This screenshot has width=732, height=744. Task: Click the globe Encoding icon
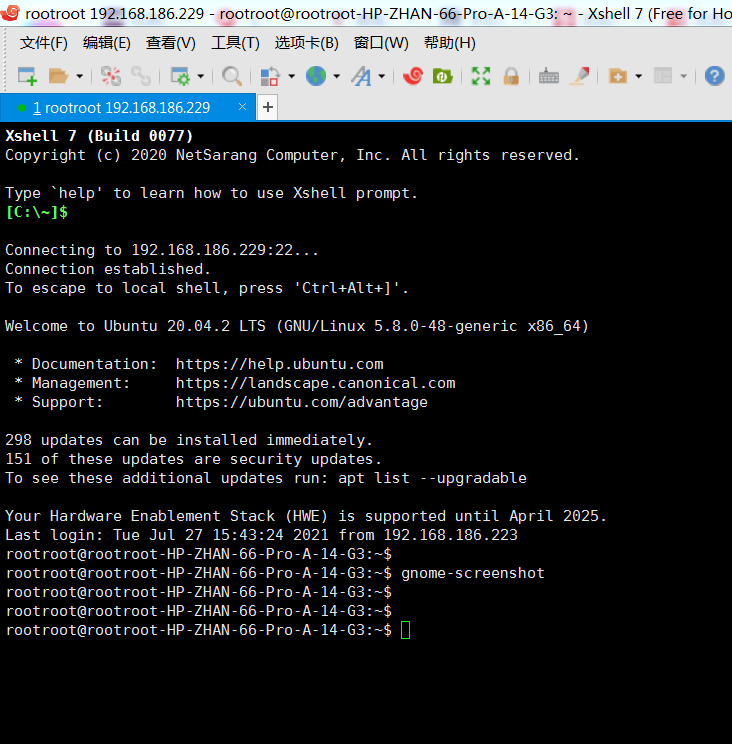pyautogui.click(x=315, y=76)
